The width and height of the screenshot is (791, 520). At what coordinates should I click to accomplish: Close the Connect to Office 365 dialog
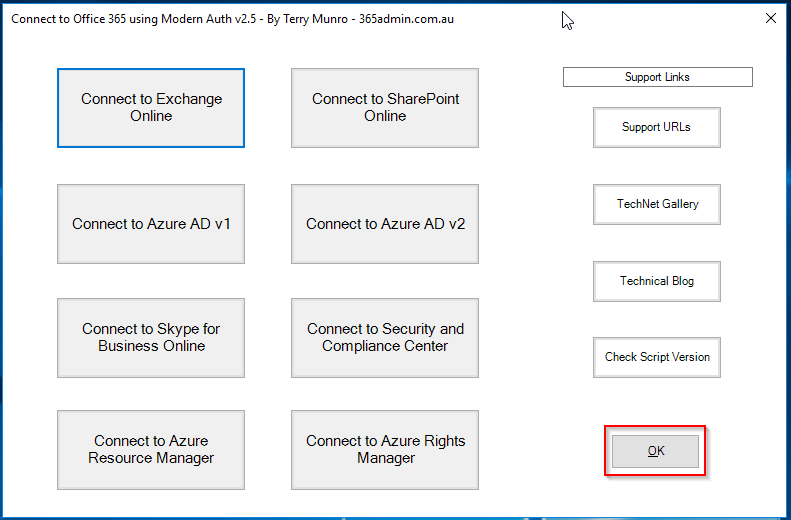click(x=770, y=18)
